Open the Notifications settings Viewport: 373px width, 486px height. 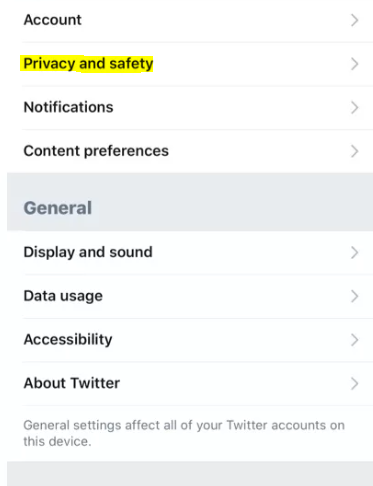coord(190,107)
